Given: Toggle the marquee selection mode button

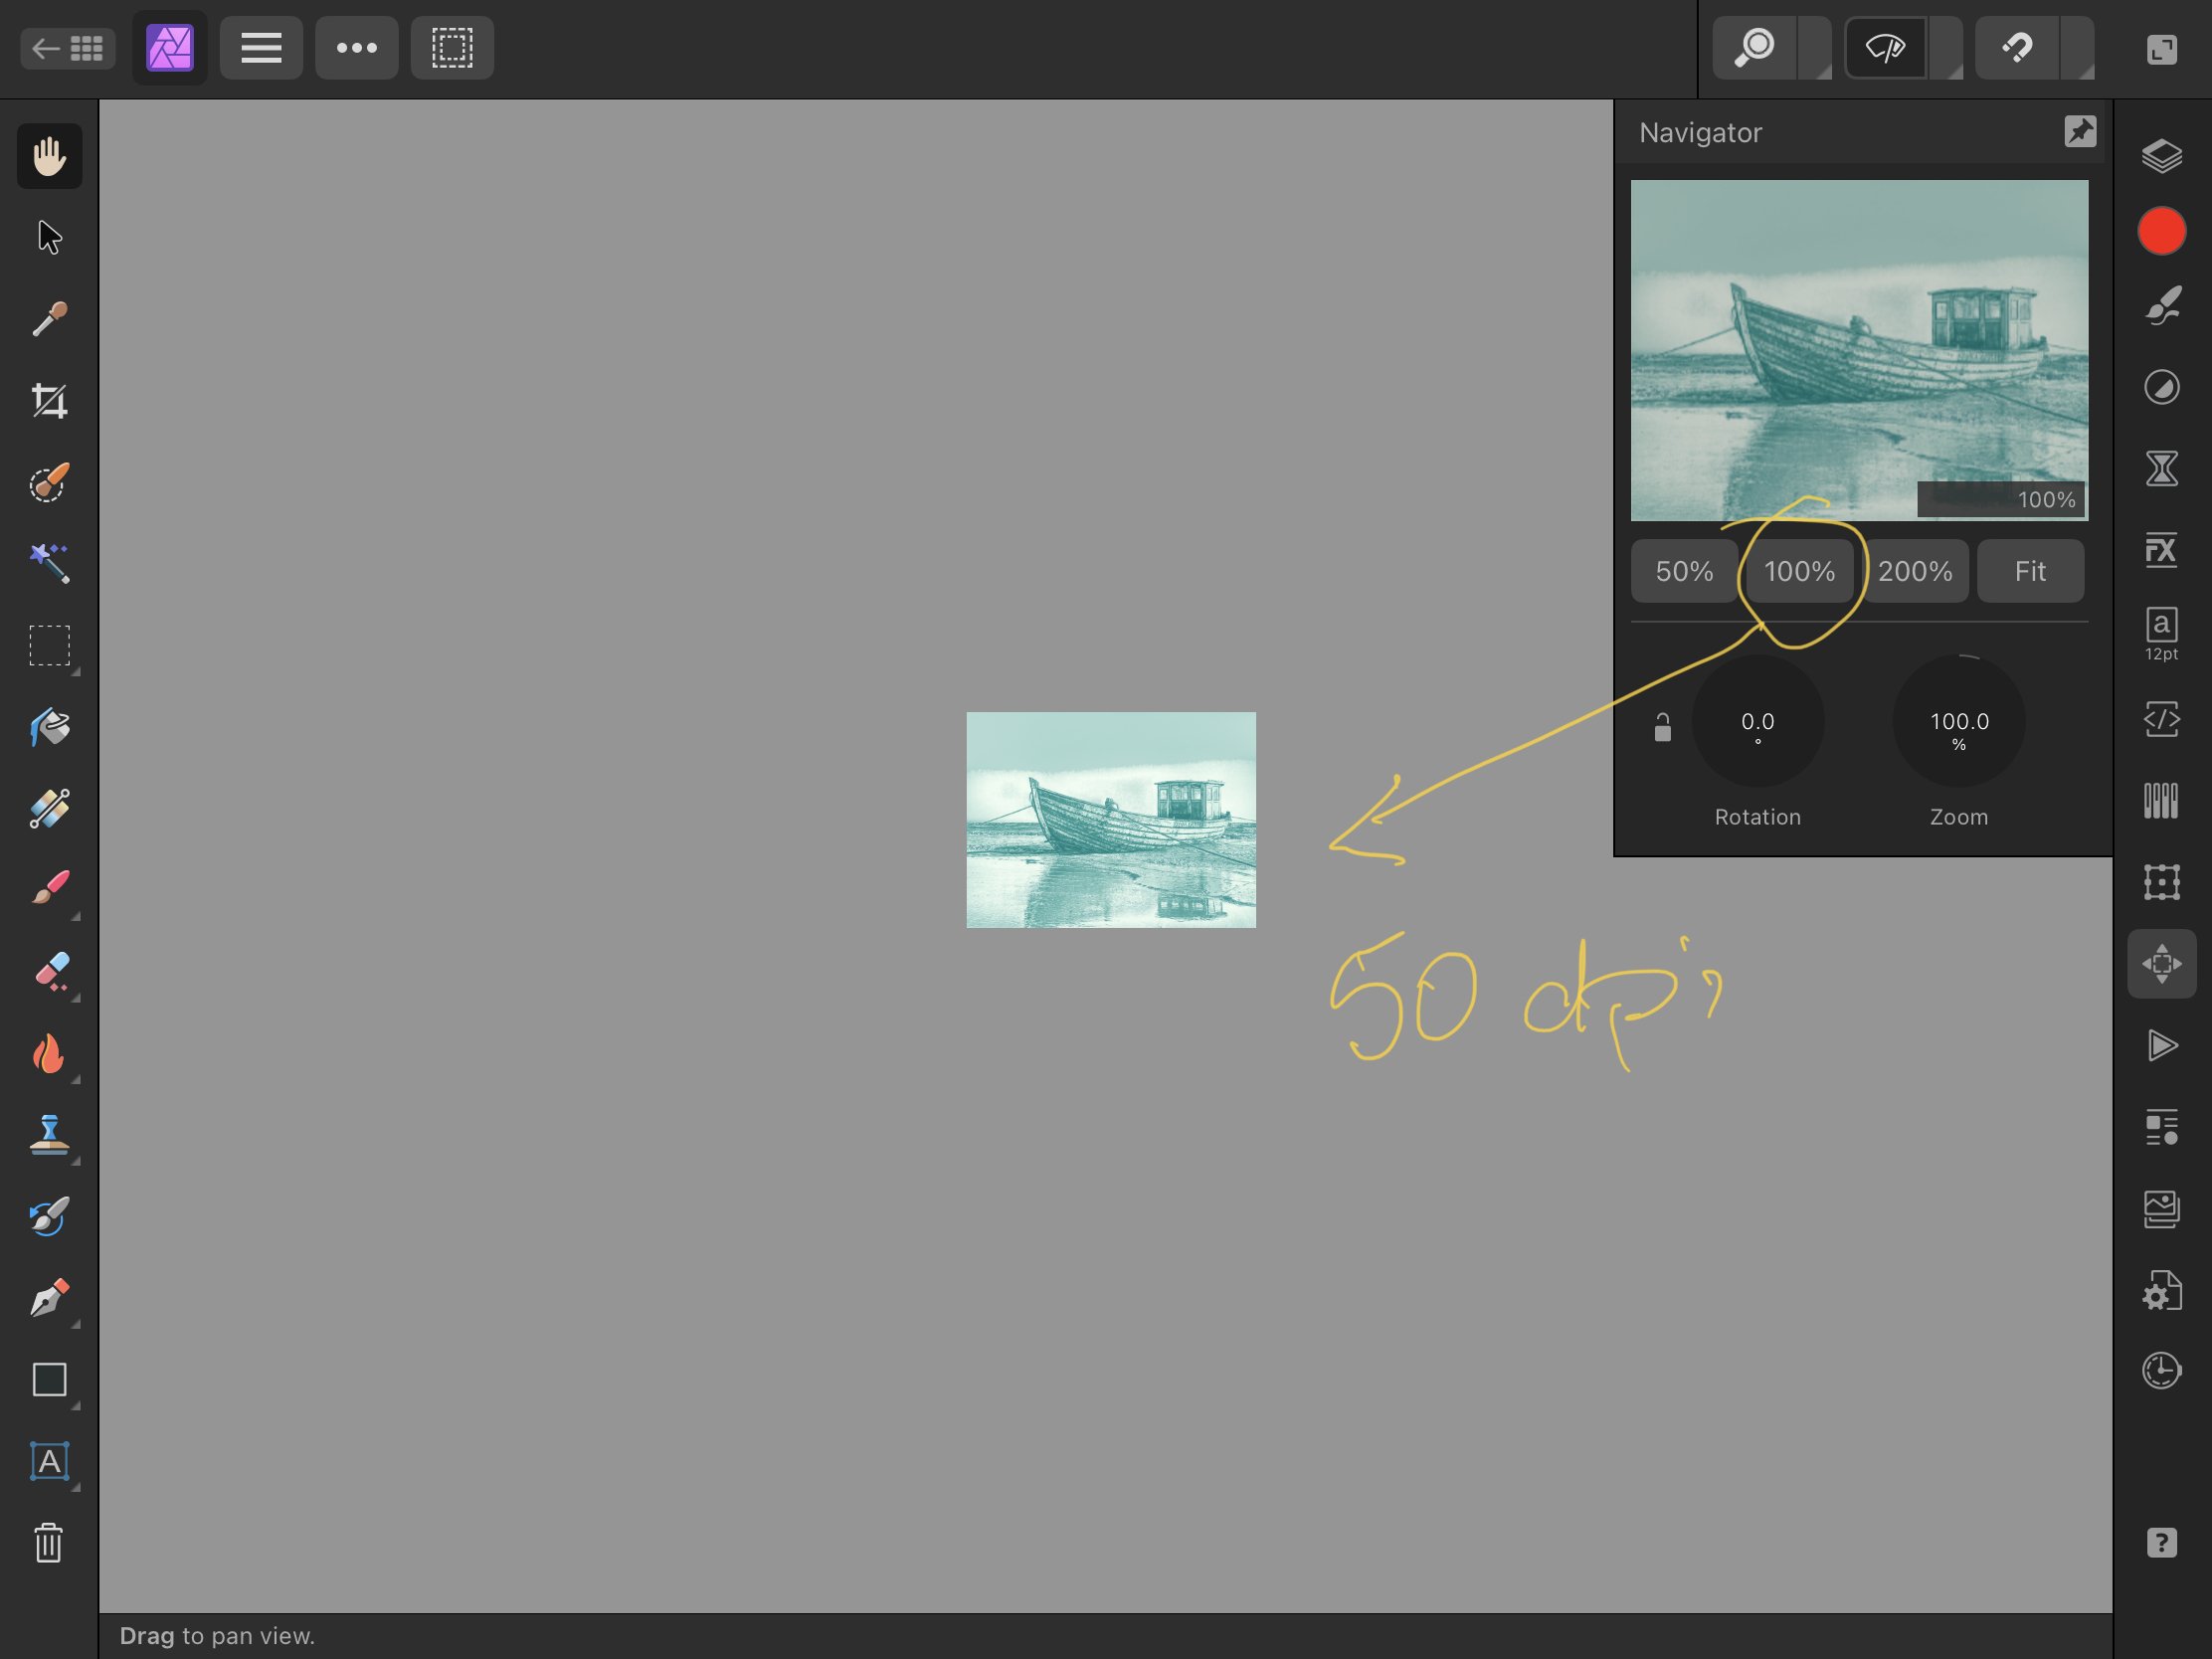Looking at the screenshot, I should click(452, 47).
